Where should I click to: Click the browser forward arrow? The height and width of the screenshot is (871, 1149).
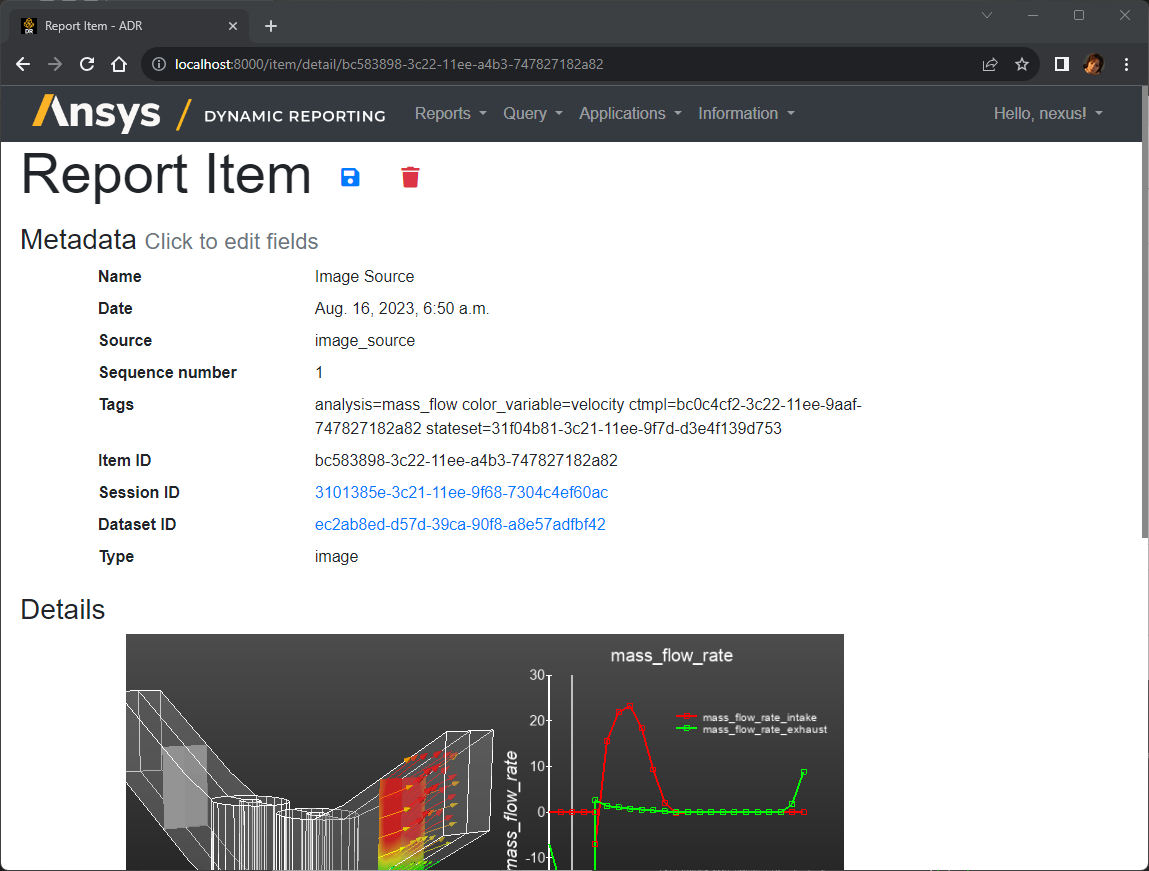tap(55, 64)
